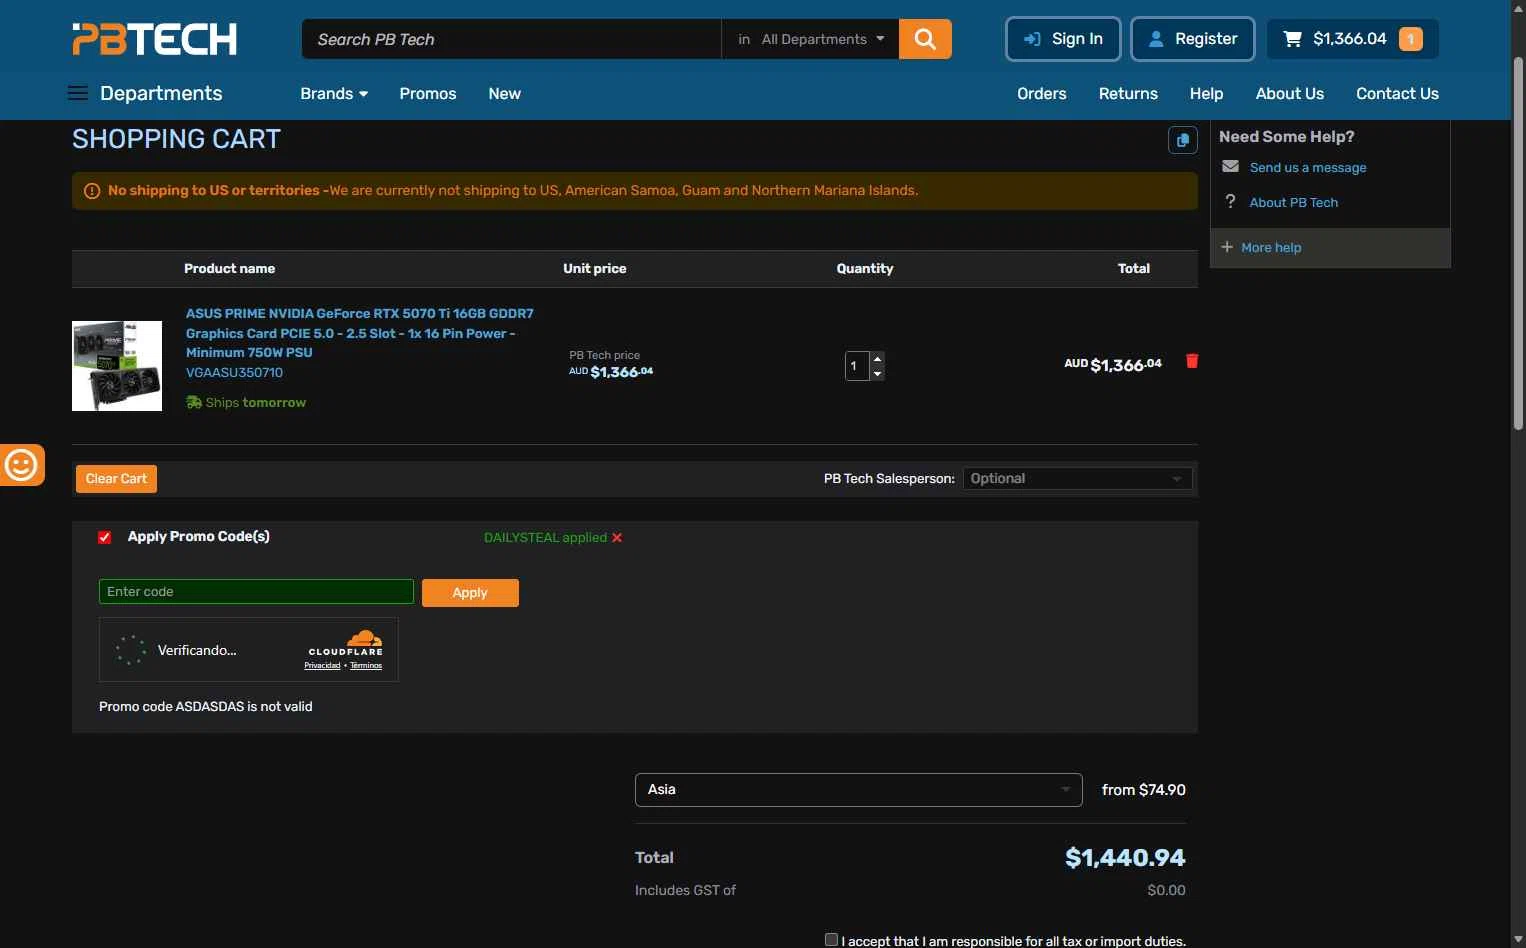Expand More help section
1526x948 pixels.
[x=1330, y=247]
